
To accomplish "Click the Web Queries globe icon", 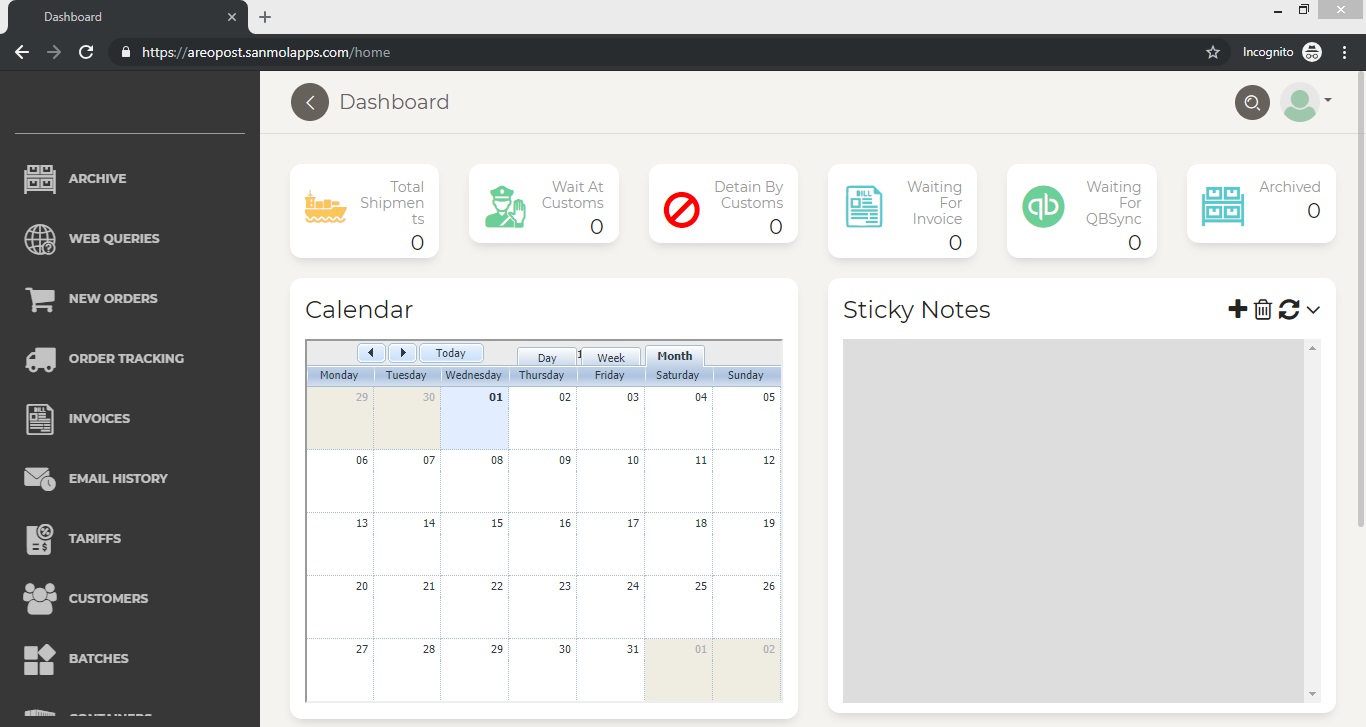I will pos(40,239).
